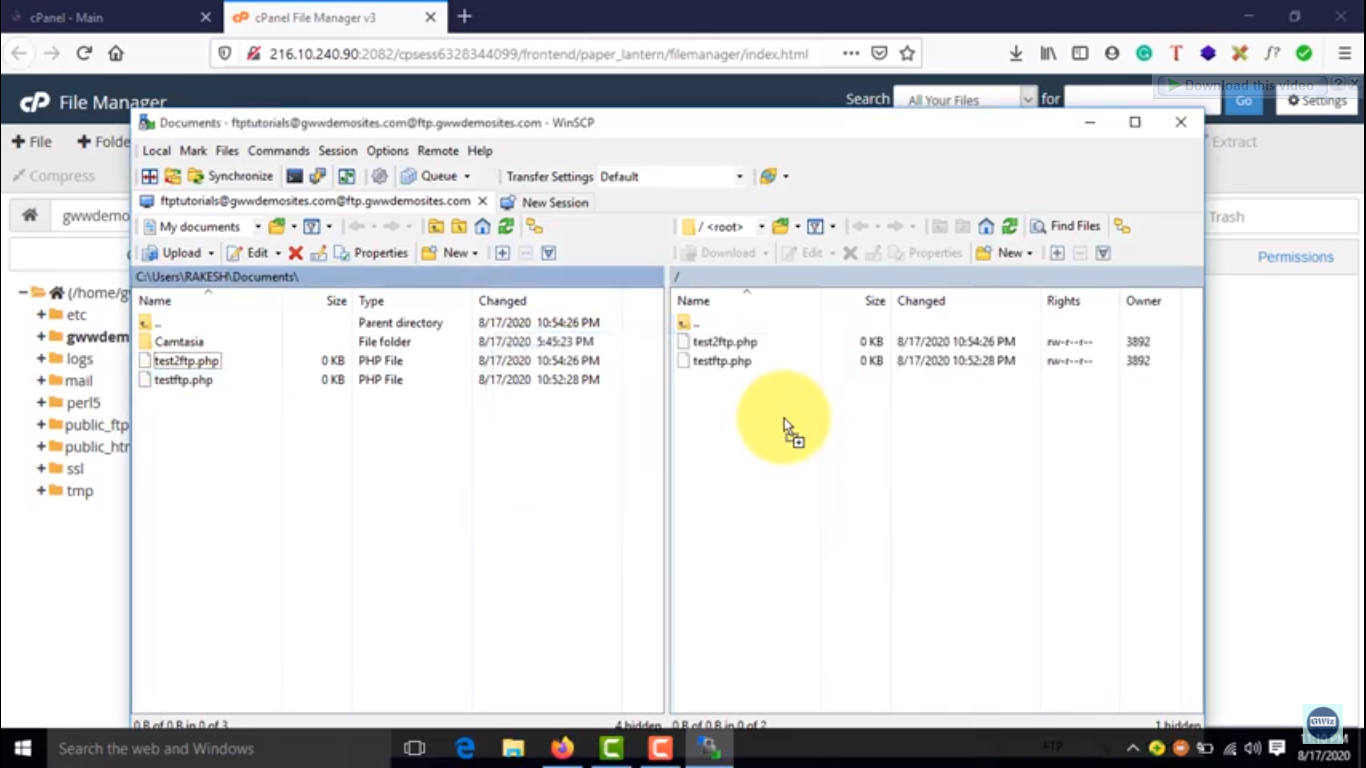This screenshot has width=1366, height=768.
Task: Switch to the cPanel - Main browser tab
Action: [110, 17]
